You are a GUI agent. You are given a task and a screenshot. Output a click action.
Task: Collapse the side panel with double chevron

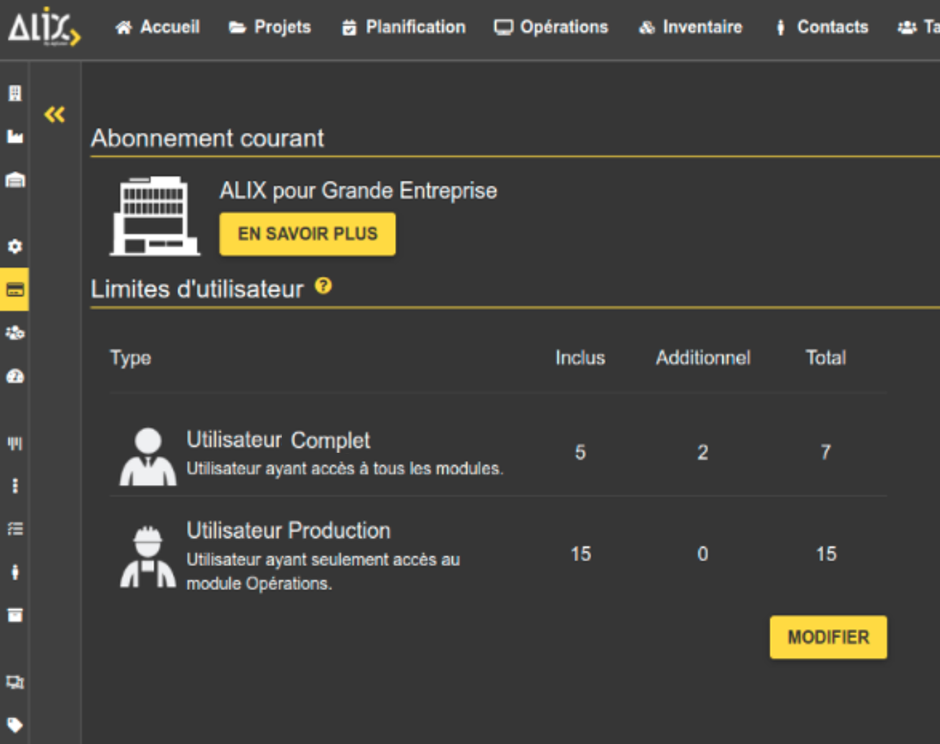(55, 114)
